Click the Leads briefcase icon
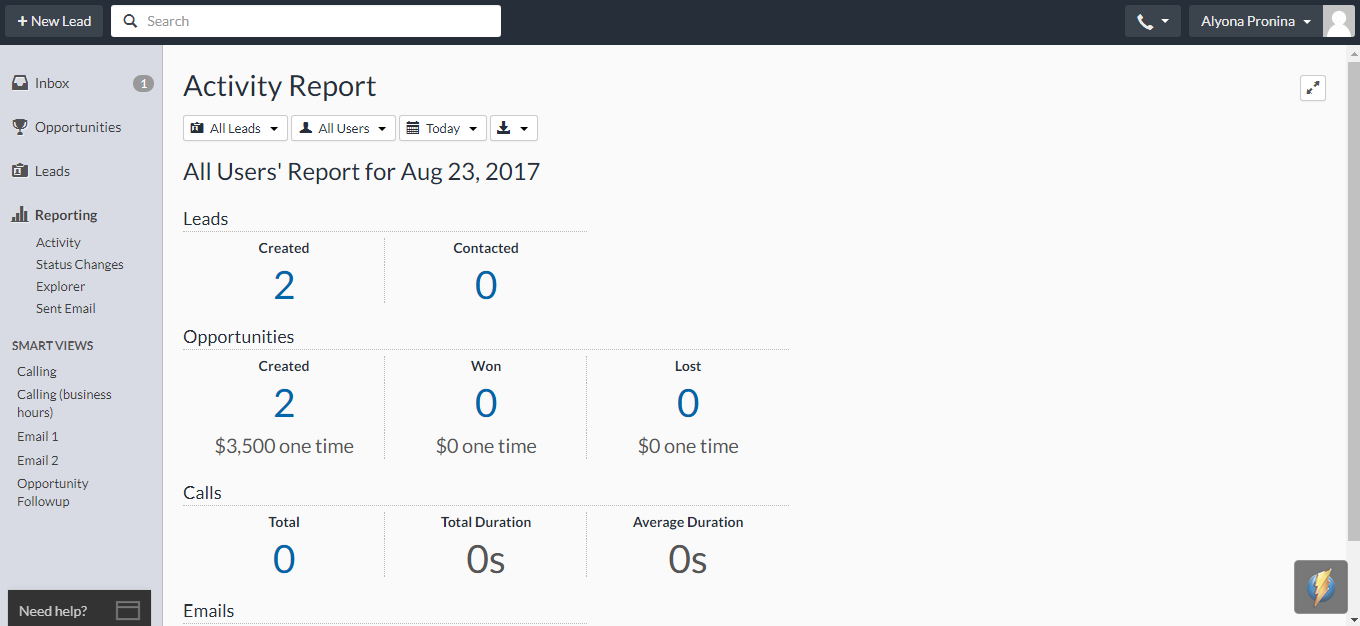1360x626 pixels. click(x=20, y=171)
